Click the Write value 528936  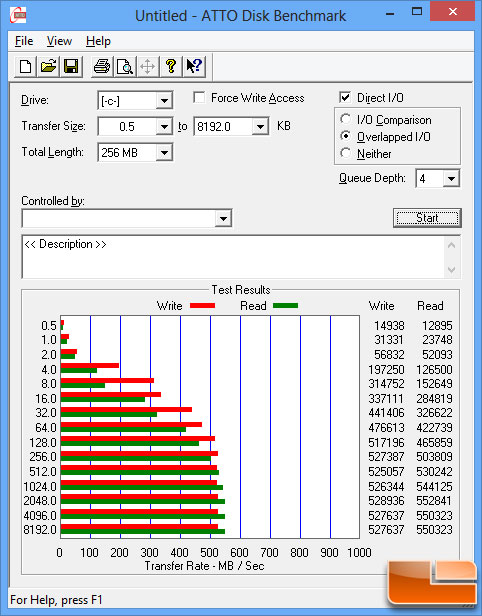pos(386,500)
